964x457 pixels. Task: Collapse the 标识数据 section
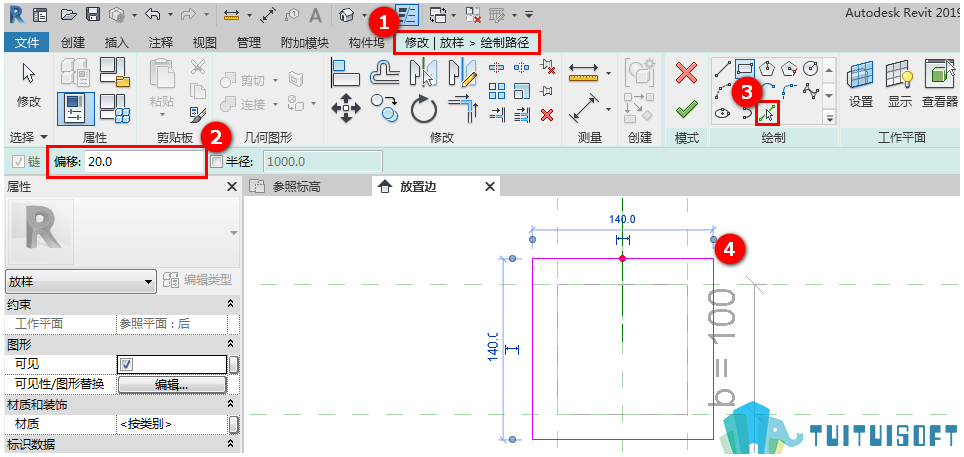[x=231, y=443]
